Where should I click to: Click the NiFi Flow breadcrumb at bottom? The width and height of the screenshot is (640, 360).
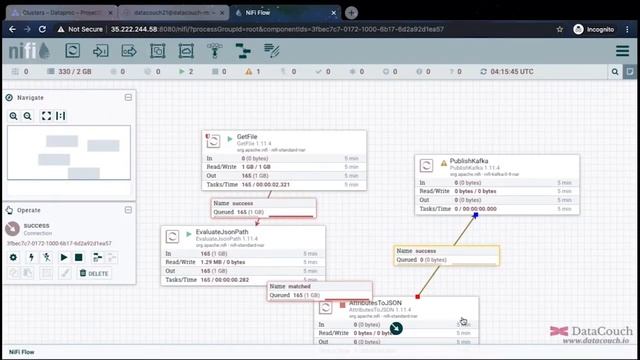22,352
